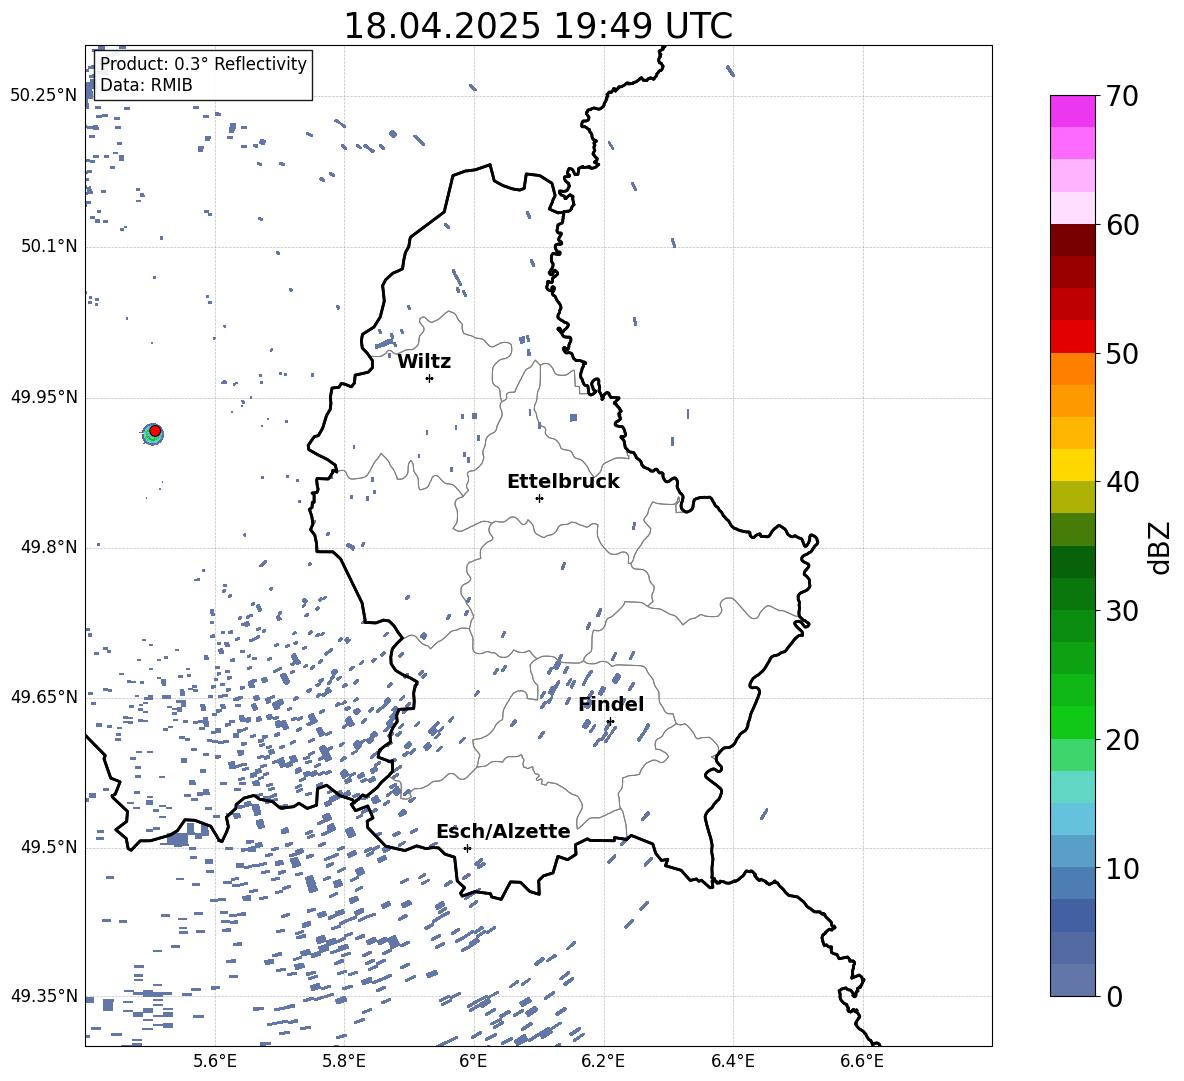
Task: Click the colorbar value 0
Action: click(x=1114, y=996)
